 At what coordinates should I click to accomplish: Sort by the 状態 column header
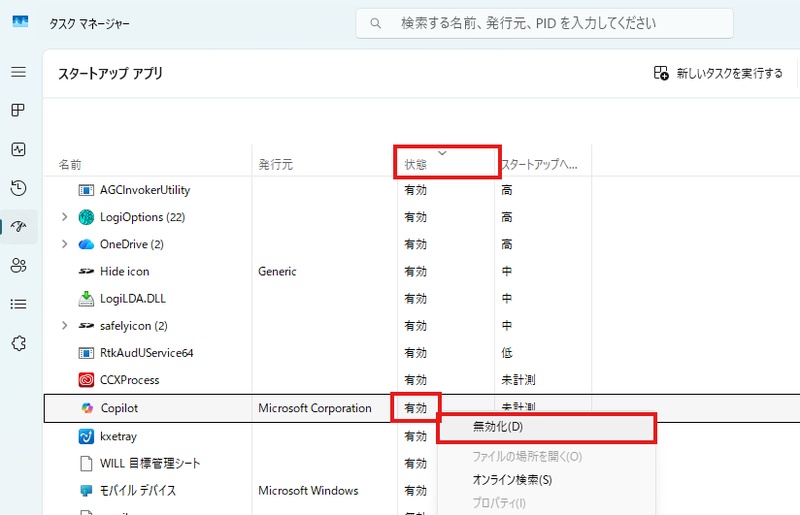click(x=416, y=164)
